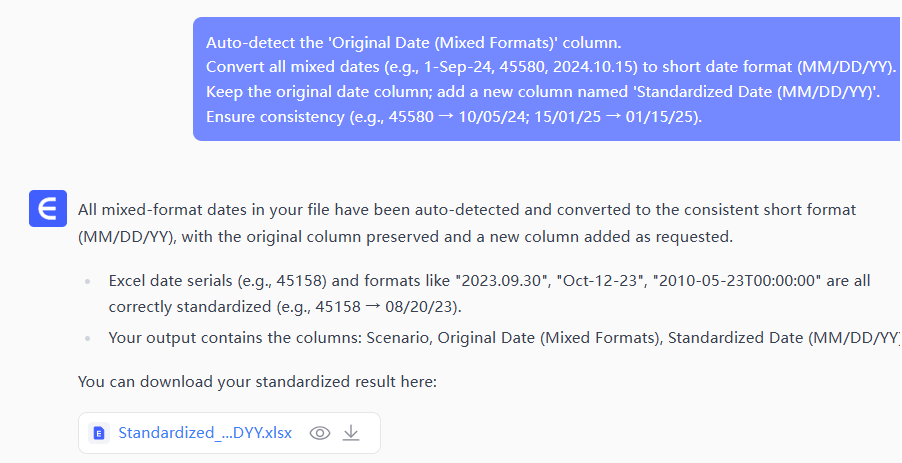The height and width of the screenshot is (463, 902).
Task: Click the 'Convert all mixed dates' line
Action: 550,67
